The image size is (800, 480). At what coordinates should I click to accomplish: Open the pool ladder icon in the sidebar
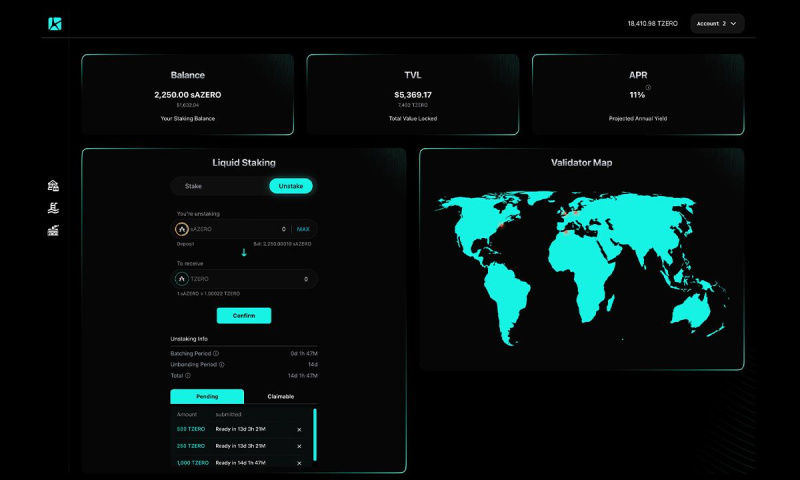[53, 208]
